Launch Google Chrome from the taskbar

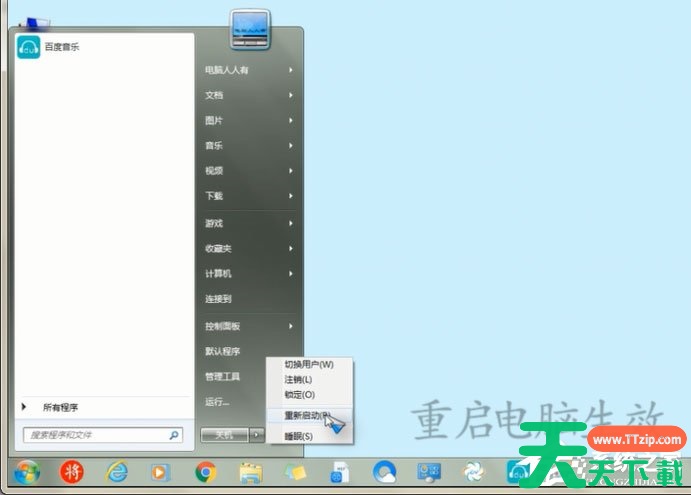tap(206, 471)
